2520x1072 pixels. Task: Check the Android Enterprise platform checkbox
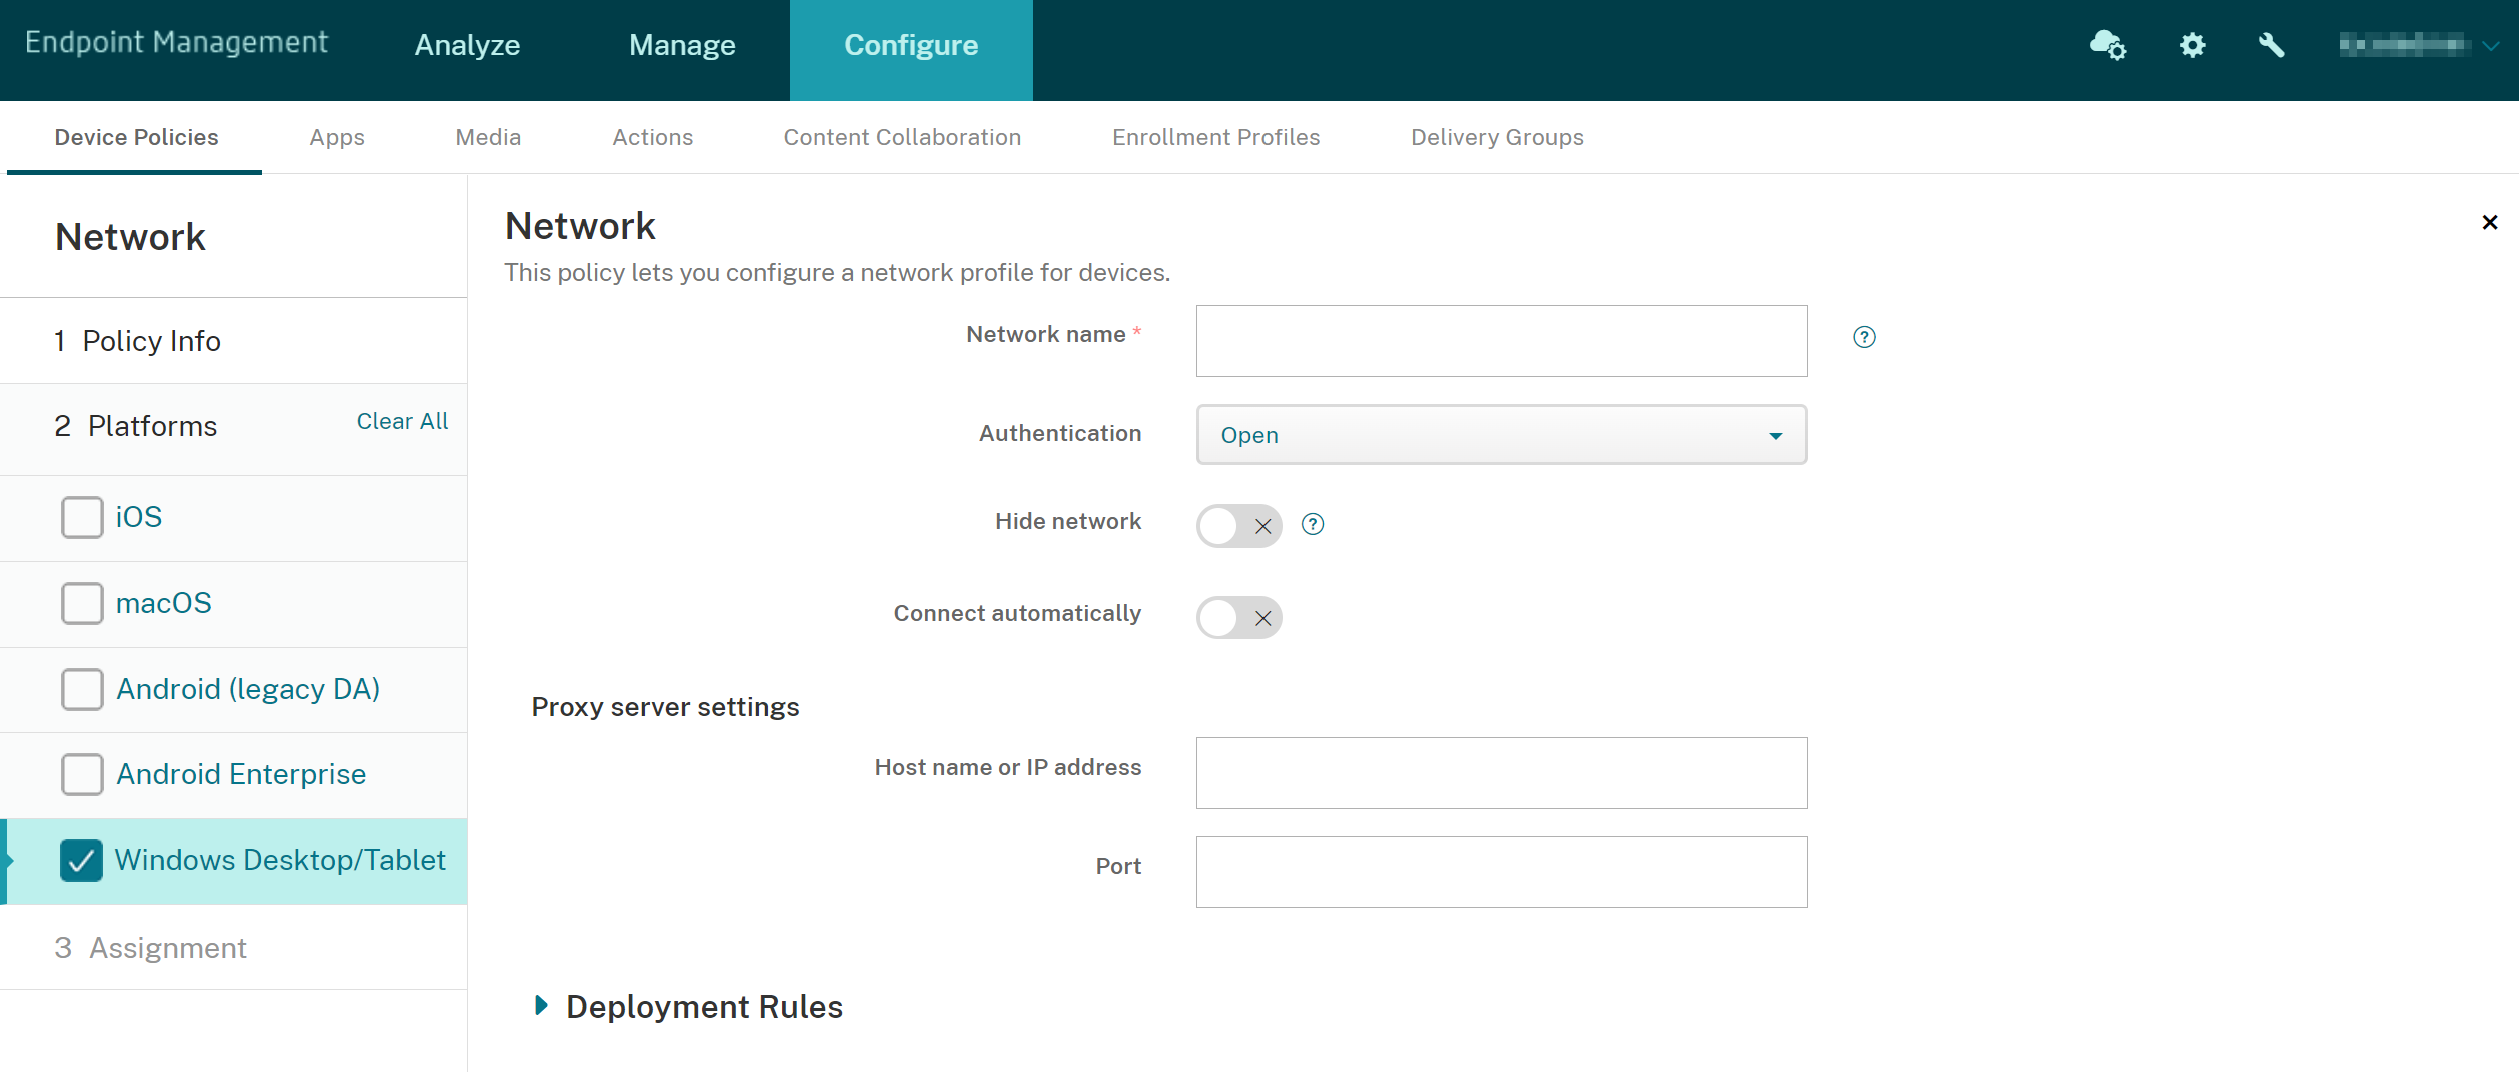(82, 775)
